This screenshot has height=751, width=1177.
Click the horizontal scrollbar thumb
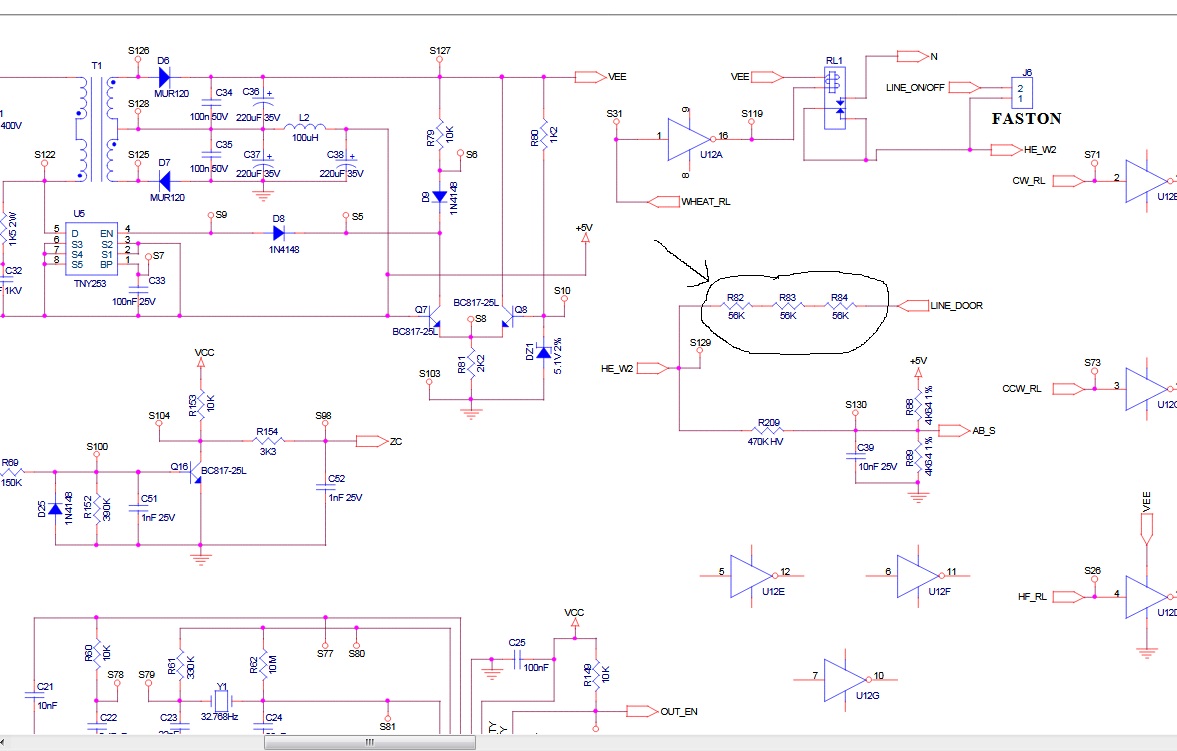[x=369, y=743]
